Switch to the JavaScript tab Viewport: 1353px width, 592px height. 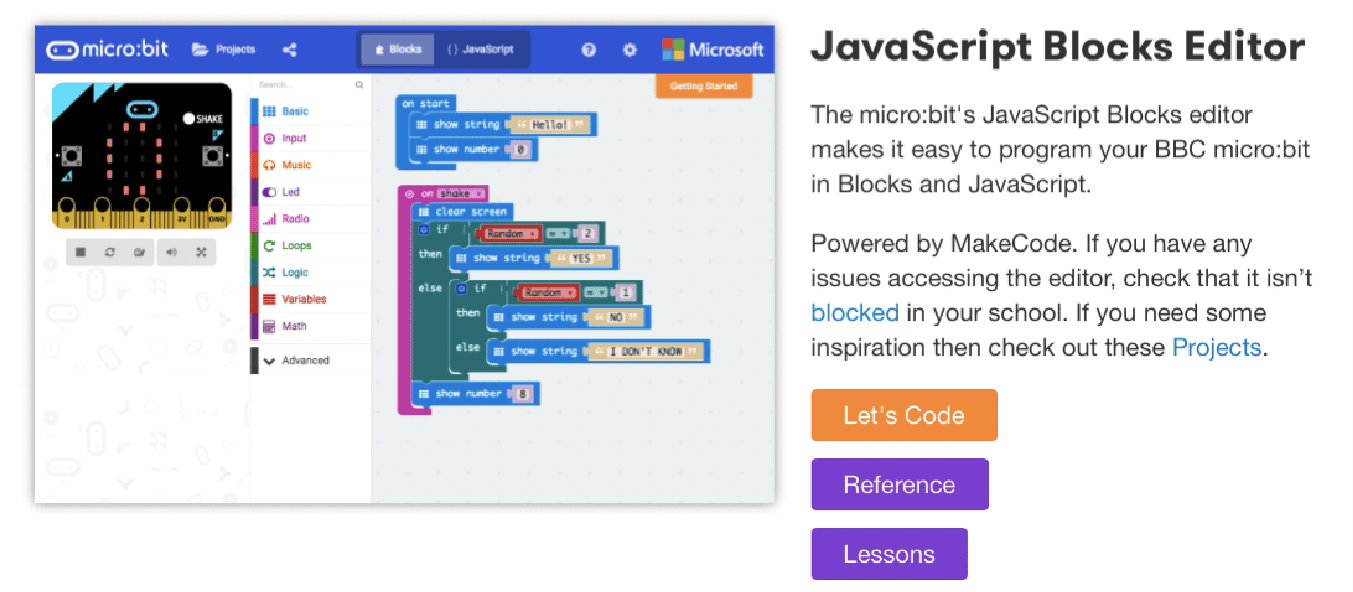click(x=480, y=49)
